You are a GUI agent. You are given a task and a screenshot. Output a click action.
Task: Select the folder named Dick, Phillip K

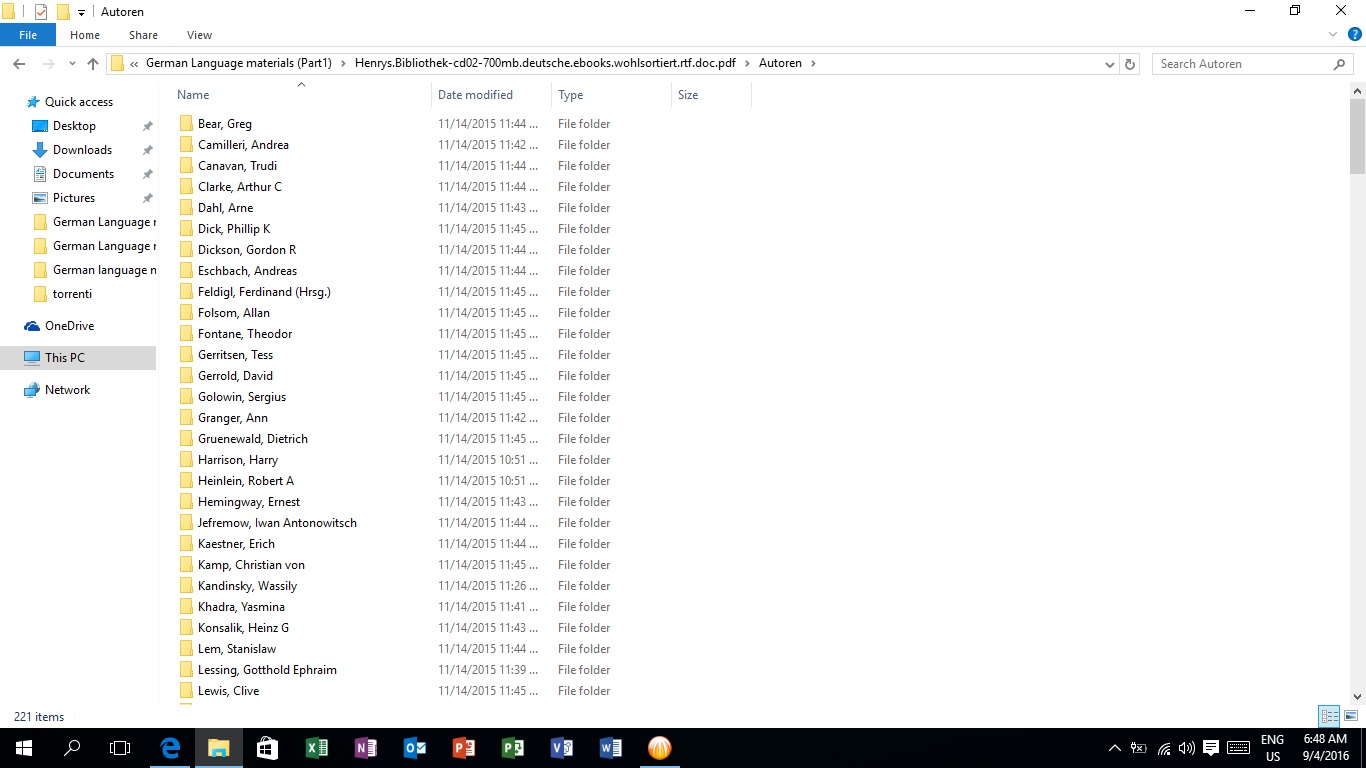pyautogui.click(x=234, y=229)
